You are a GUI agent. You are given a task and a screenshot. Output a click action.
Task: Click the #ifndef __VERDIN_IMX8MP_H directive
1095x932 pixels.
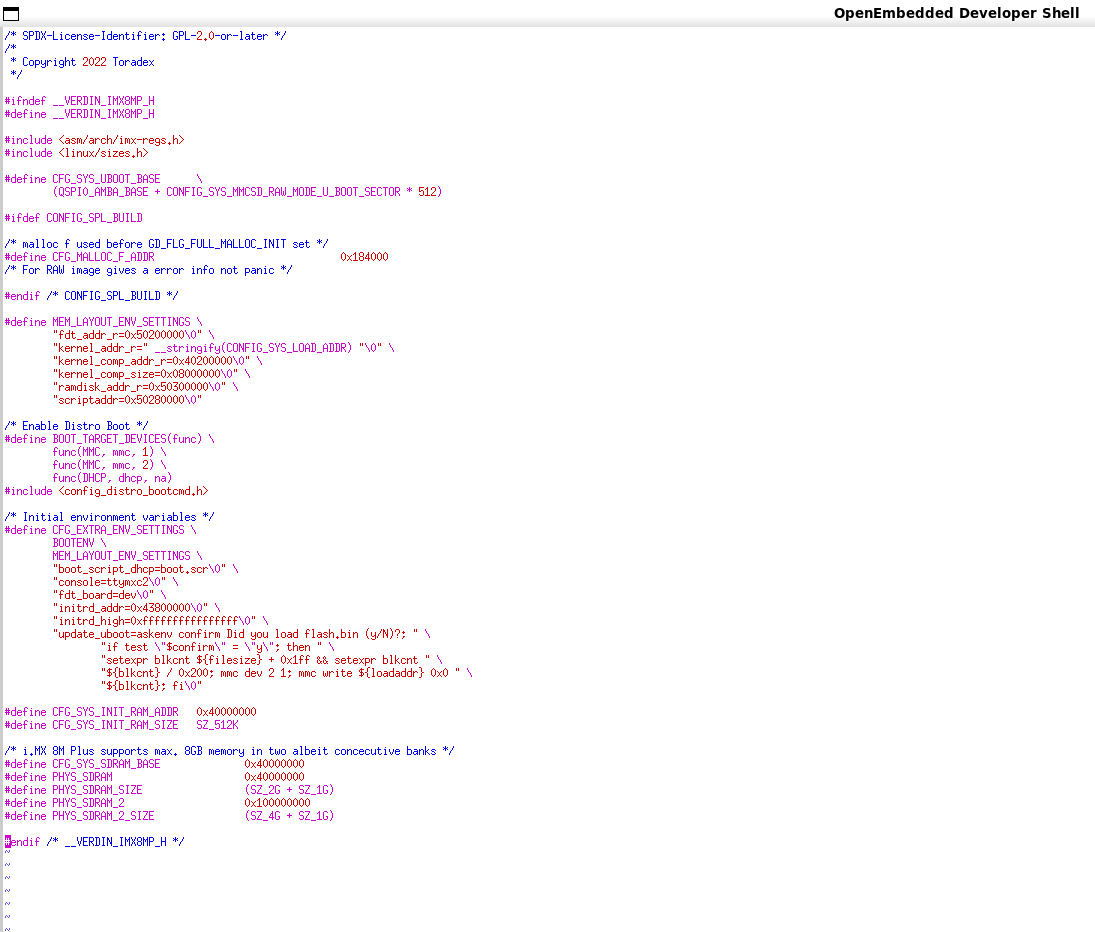coord(80,101)
